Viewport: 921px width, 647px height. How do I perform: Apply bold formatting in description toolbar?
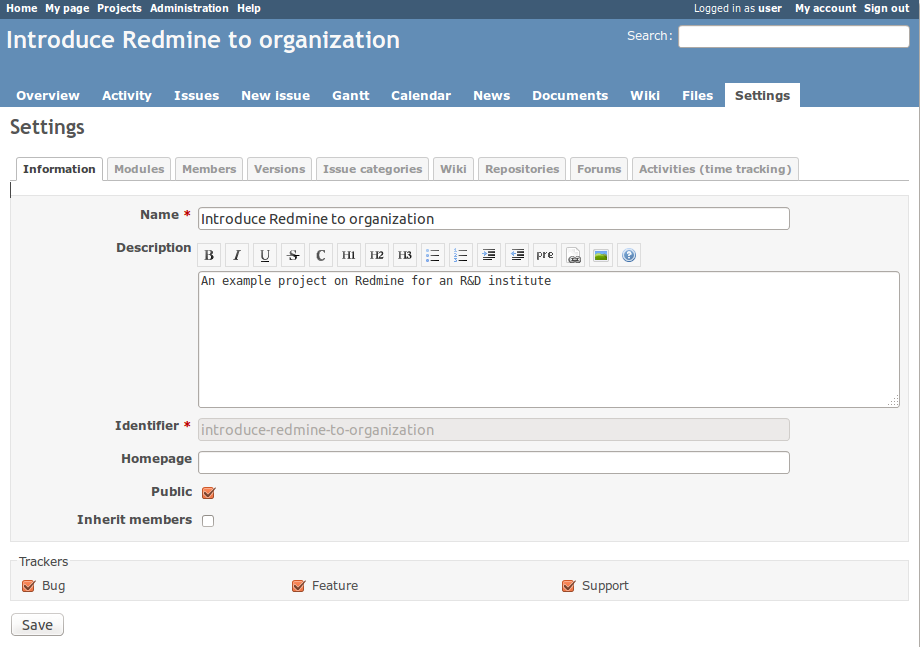pos(209,255)
